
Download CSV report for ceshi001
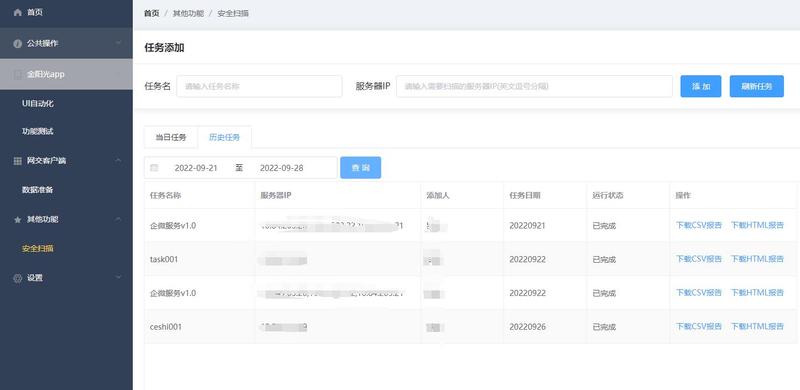[699, 326]
